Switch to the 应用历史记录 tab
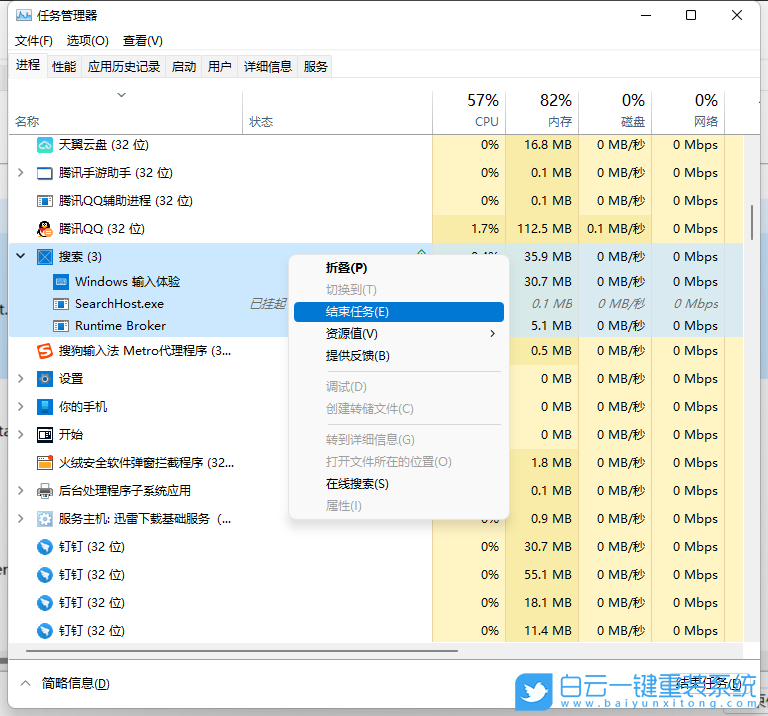768x716 pixels. (x=124, y=66)
